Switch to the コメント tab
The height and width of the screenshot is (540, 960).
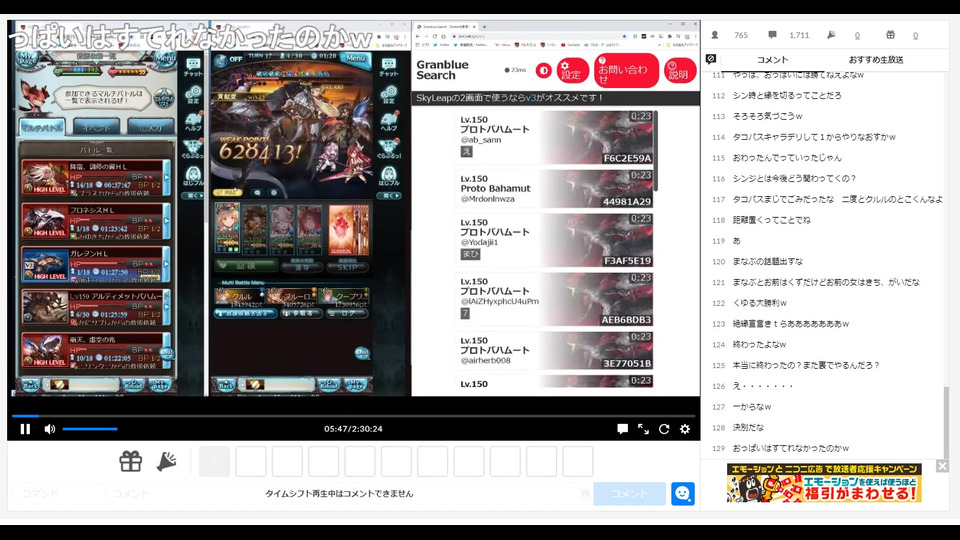tap(772, 59)
